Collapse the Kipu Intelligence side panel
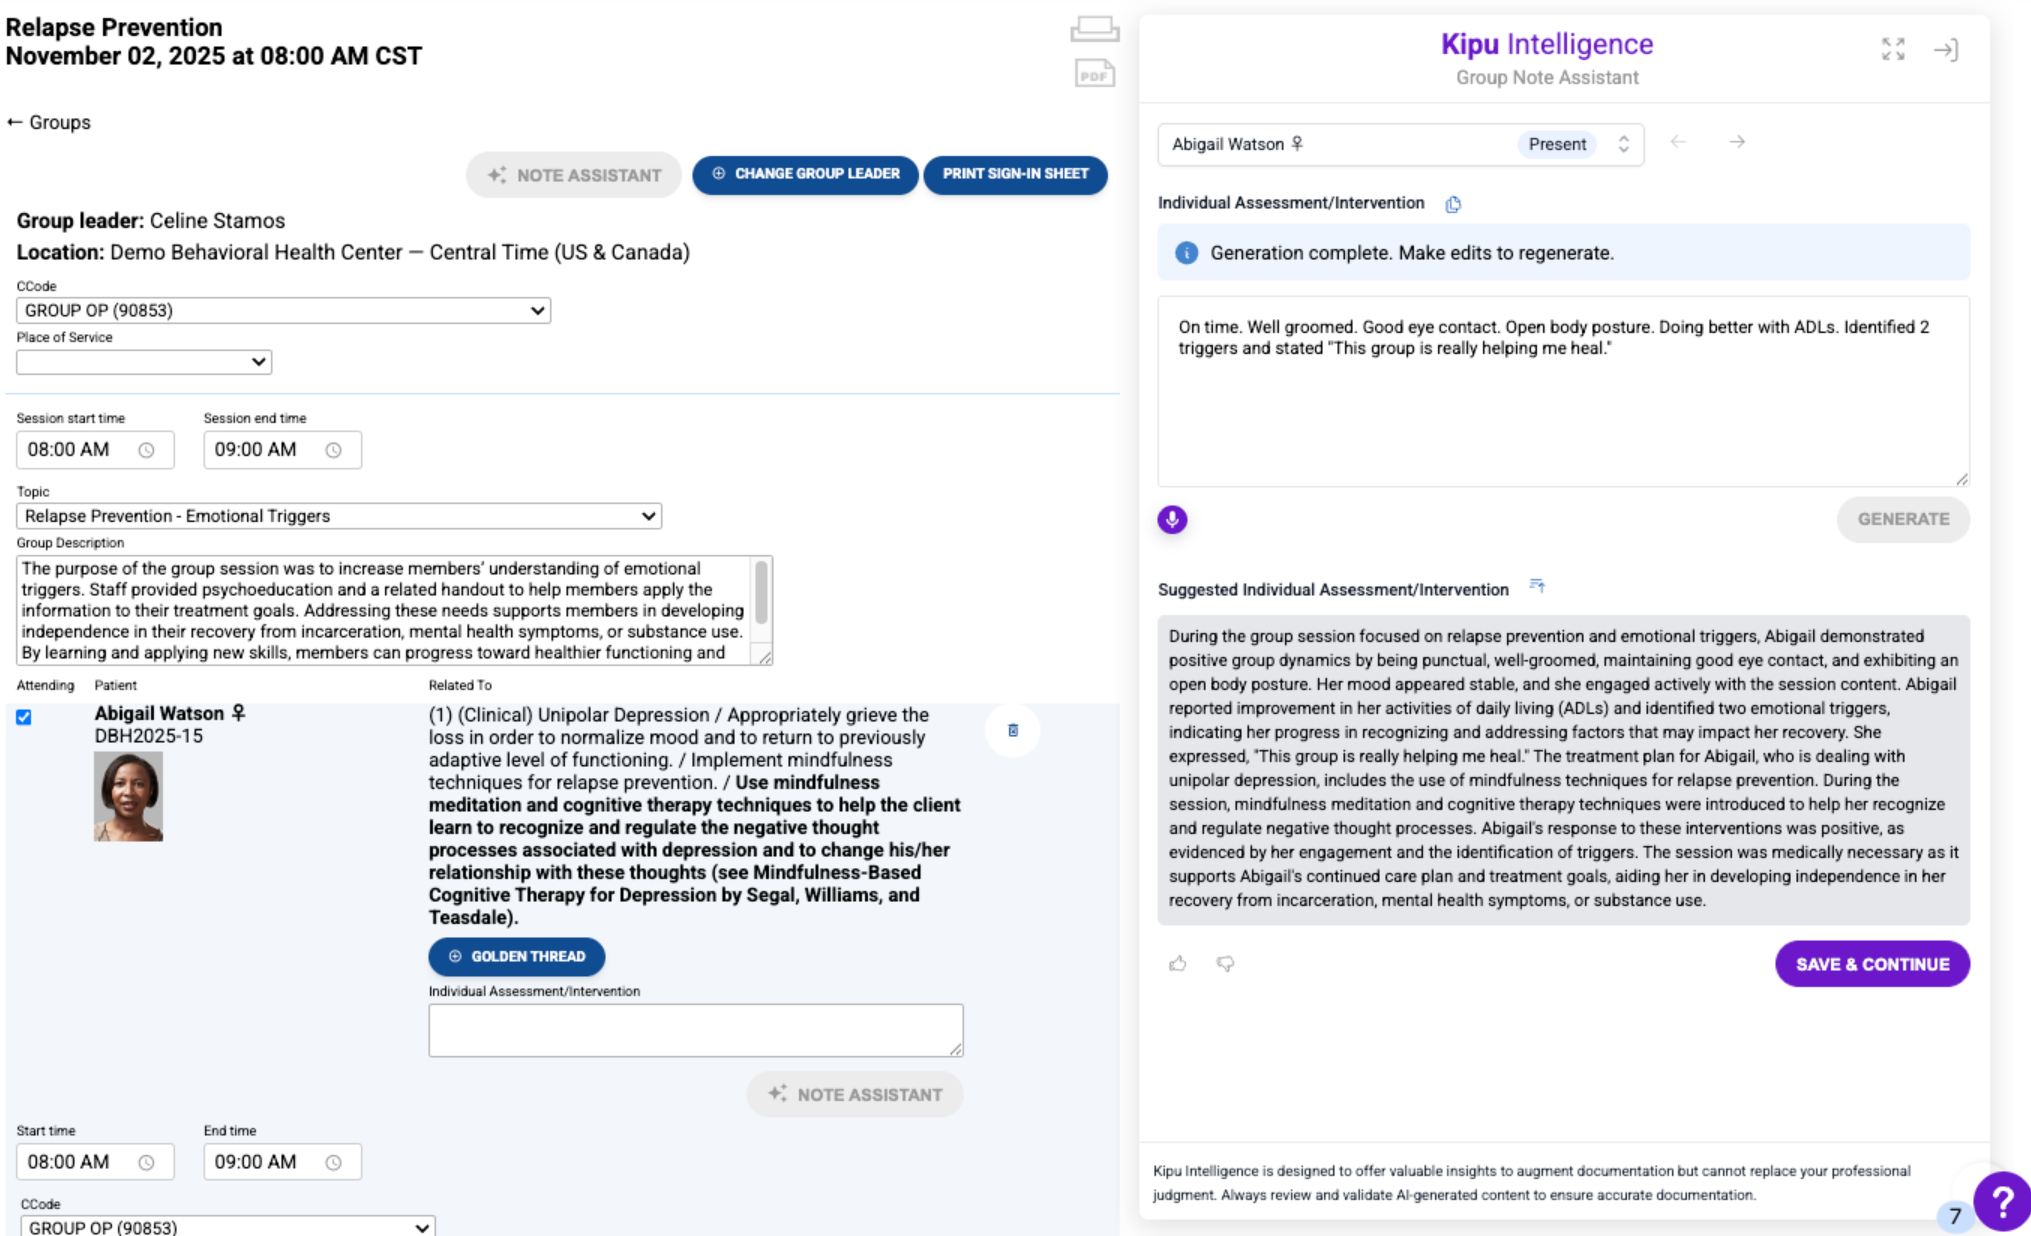 (1945, 50)
